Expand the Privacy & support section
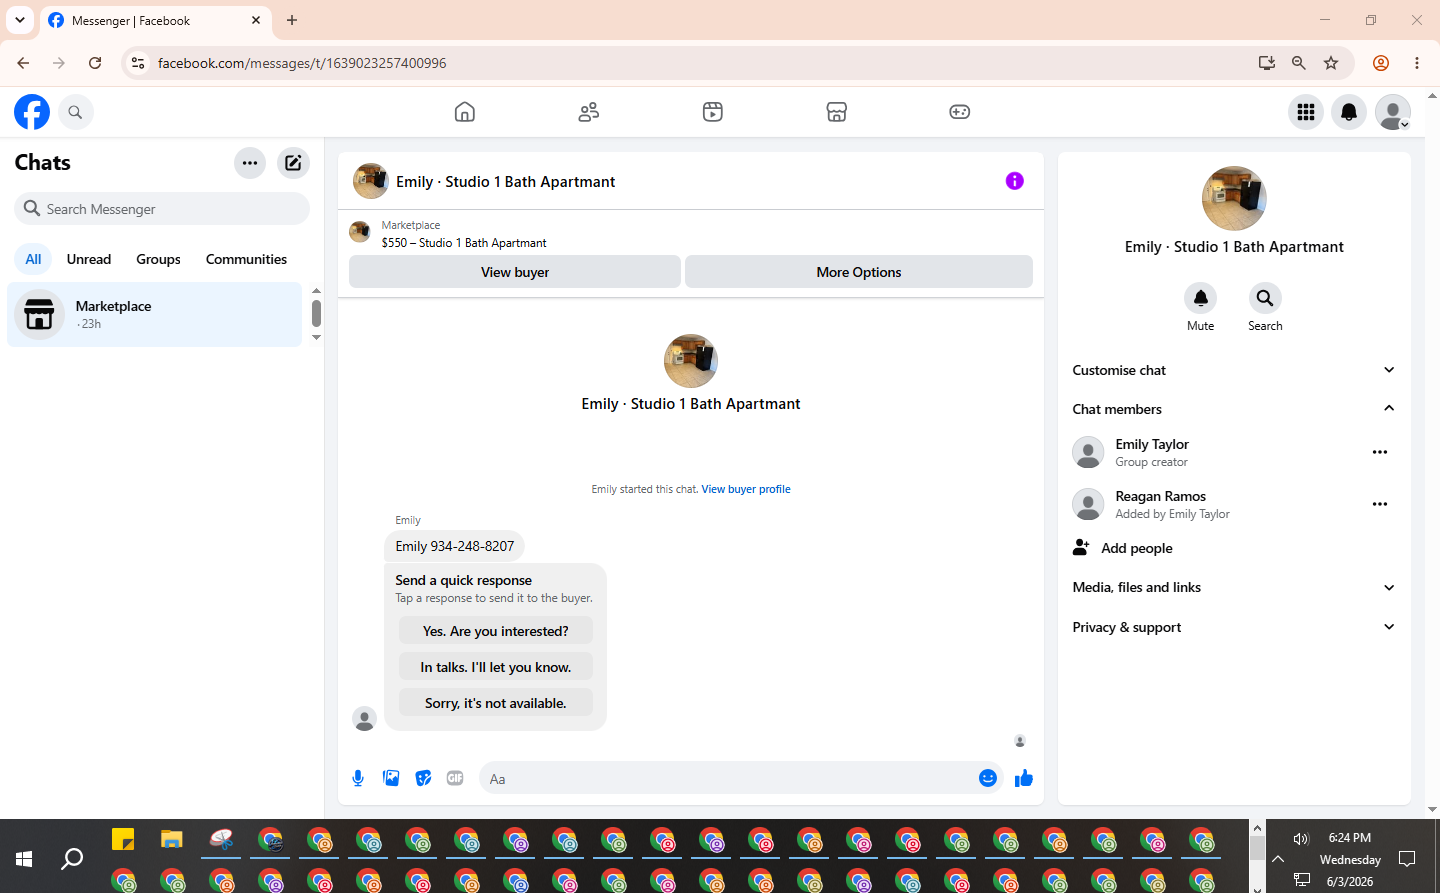The image size is (1440, 893). pos(1234,627)
